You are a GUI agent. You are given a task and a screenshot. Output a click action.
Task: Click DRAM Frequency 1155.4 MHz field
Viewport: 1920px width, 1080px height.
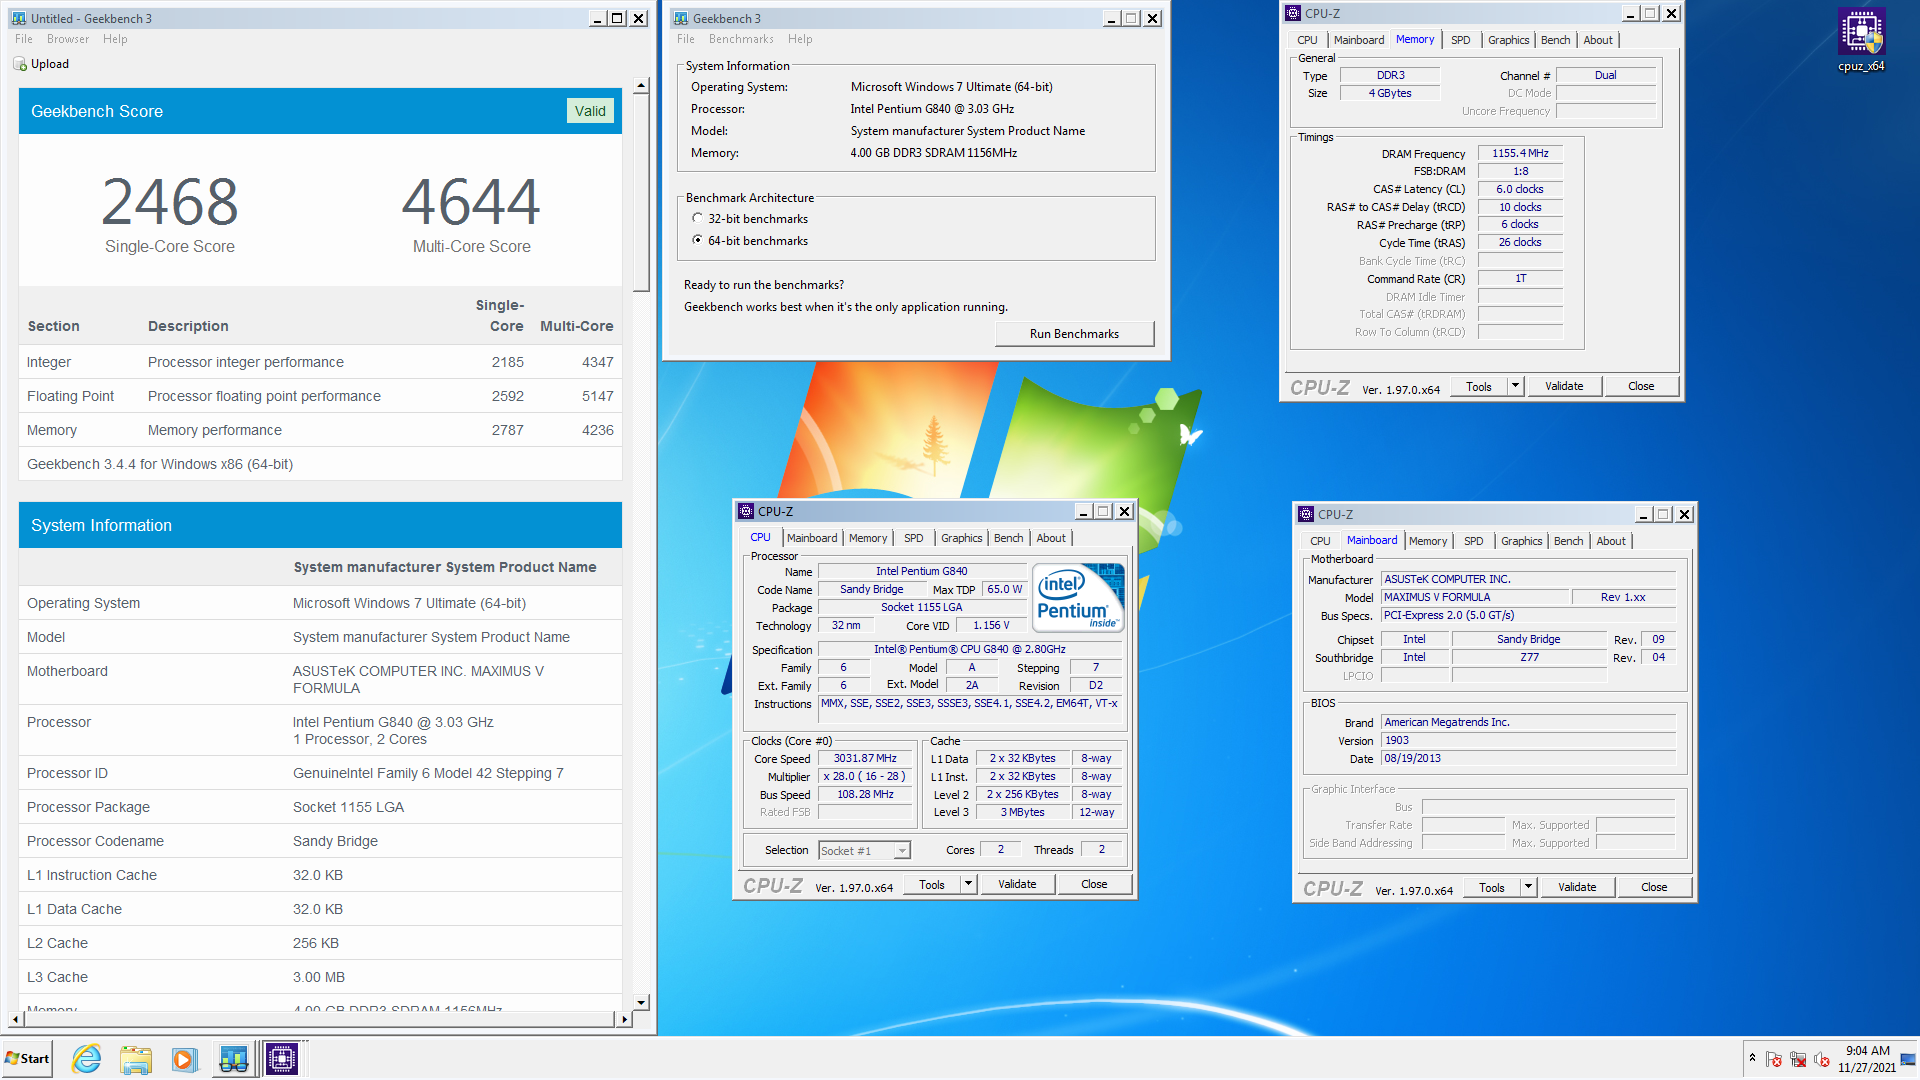[1520, 153]
